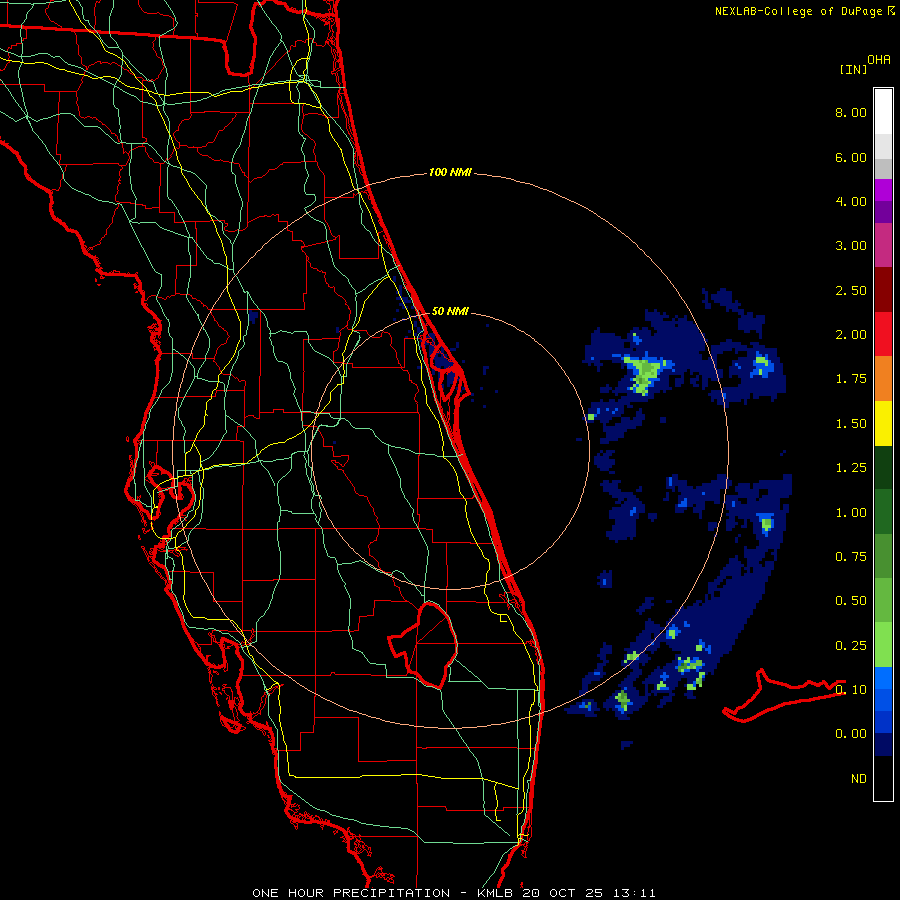Click the 3.00 legend value
The width and height of the screenshot is (900, 900).
851,246
